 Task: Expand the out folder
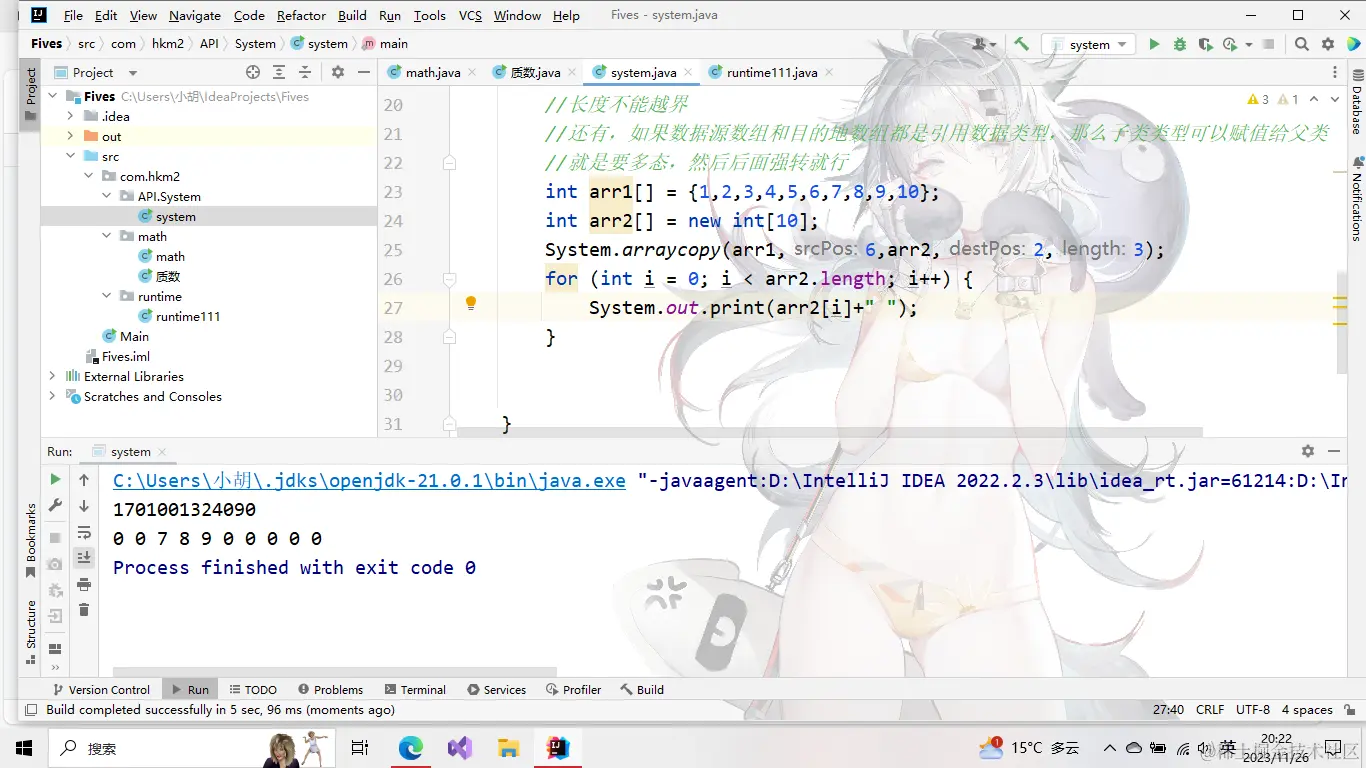tap(70, 136)
